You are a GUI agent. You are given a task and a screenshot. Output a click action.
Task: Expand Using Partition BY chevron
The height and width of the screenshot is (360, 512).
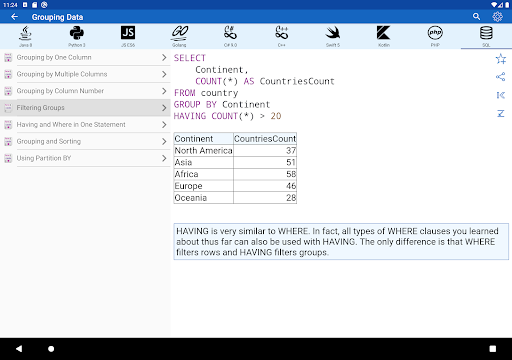click(164, 158)
